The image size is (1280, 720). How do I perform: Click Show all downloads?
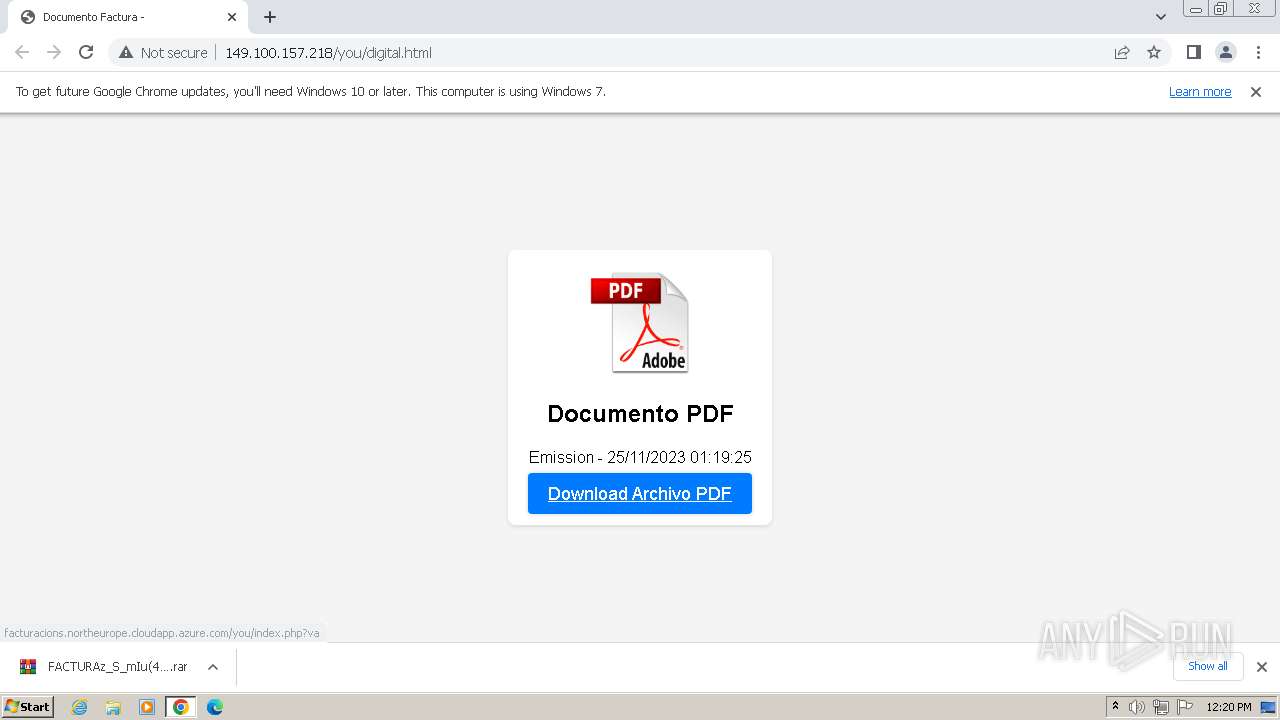point(1207,666)
